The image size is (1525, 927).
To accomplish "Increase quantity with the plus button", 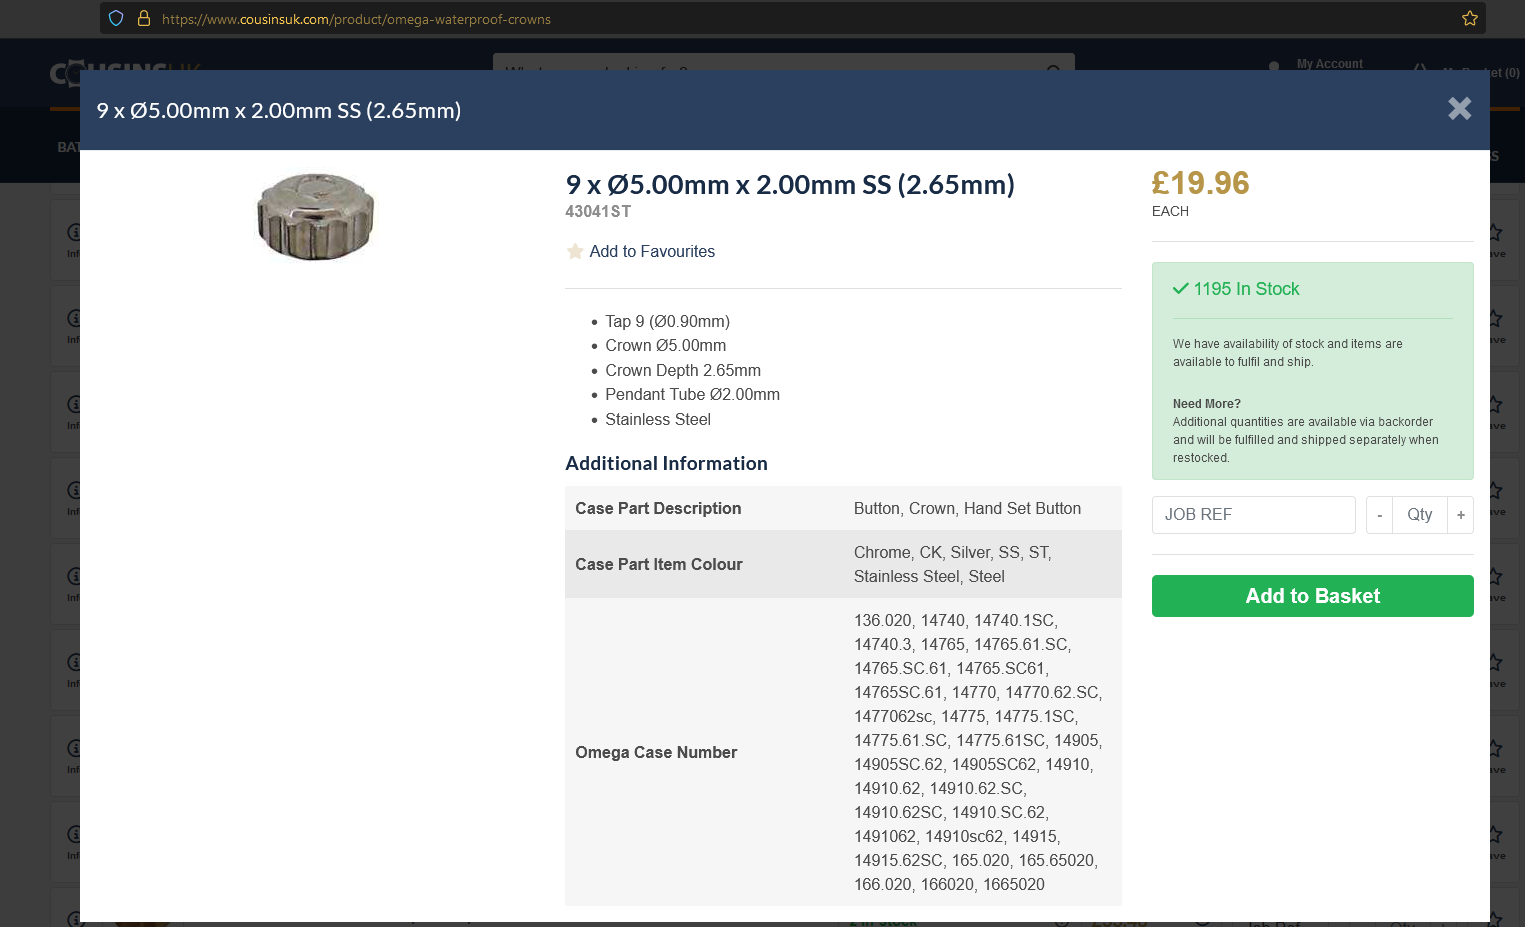I will (x=1460, y=515).
